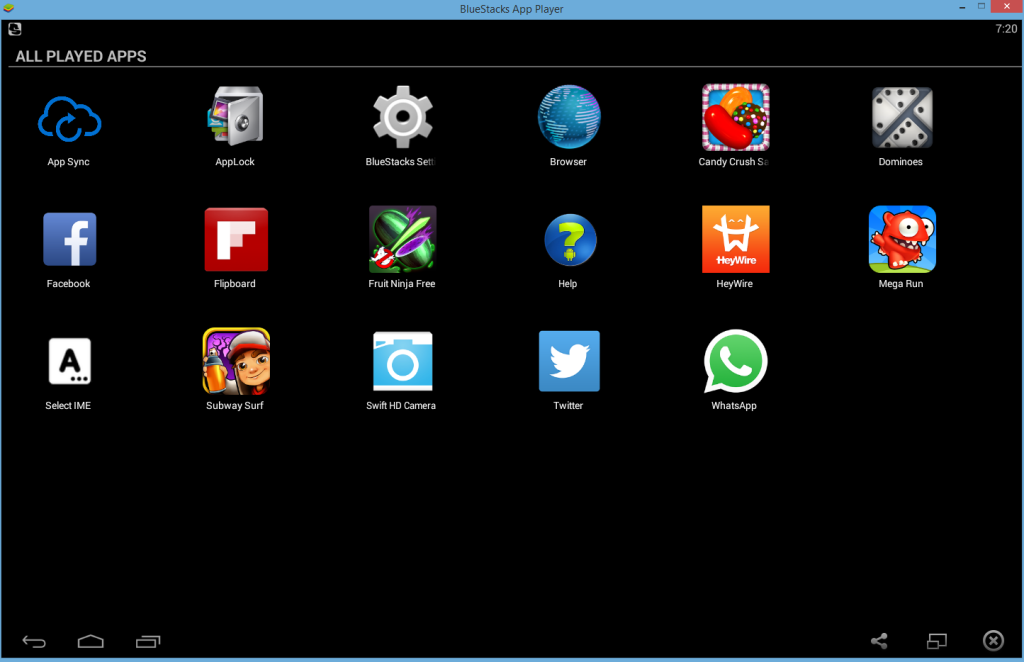
Task: Open the Dominoes game icon
Action: coord(902,118)
